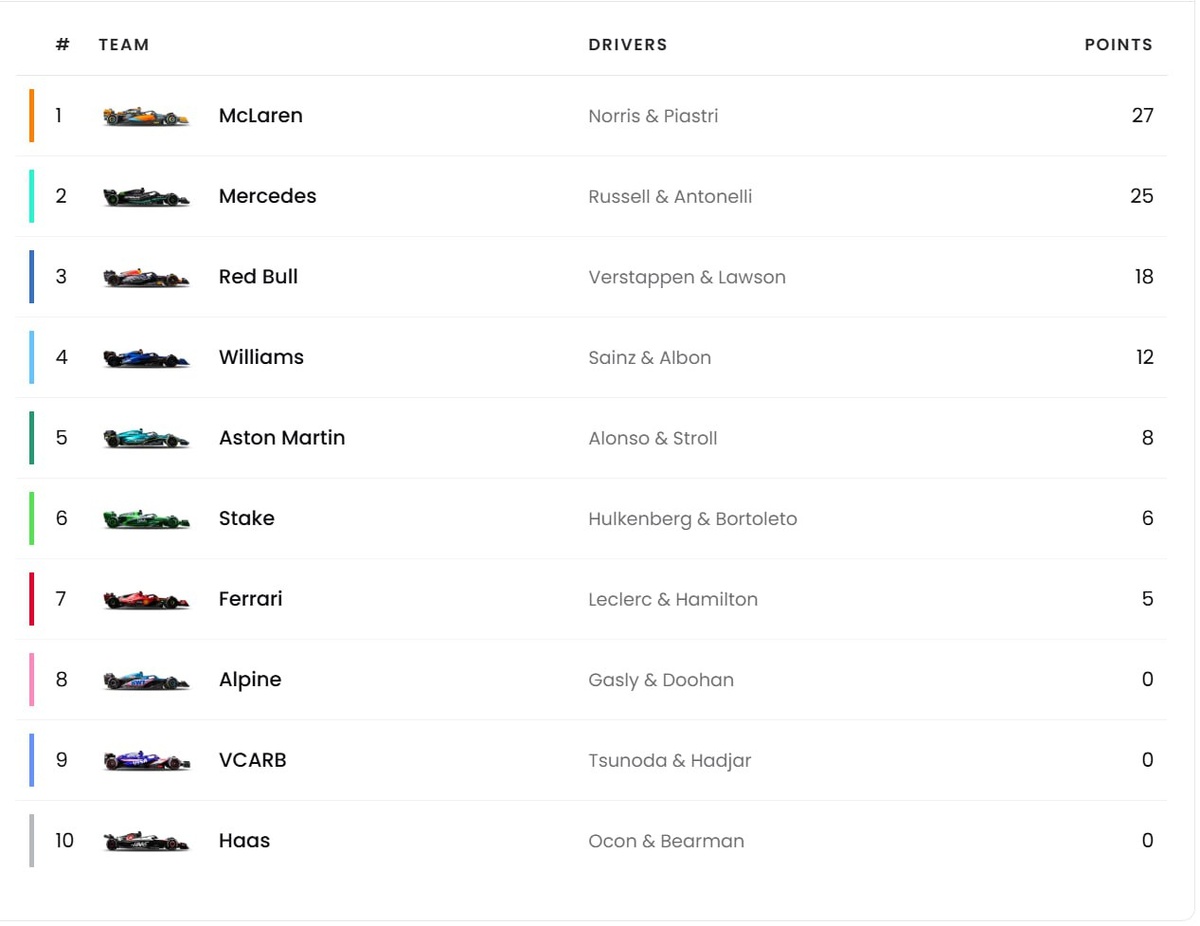Image resolution: width=1200 pixels, height=926 pixels.
Task: Click the Red Bull car icon
Action: tap(146, 278)
